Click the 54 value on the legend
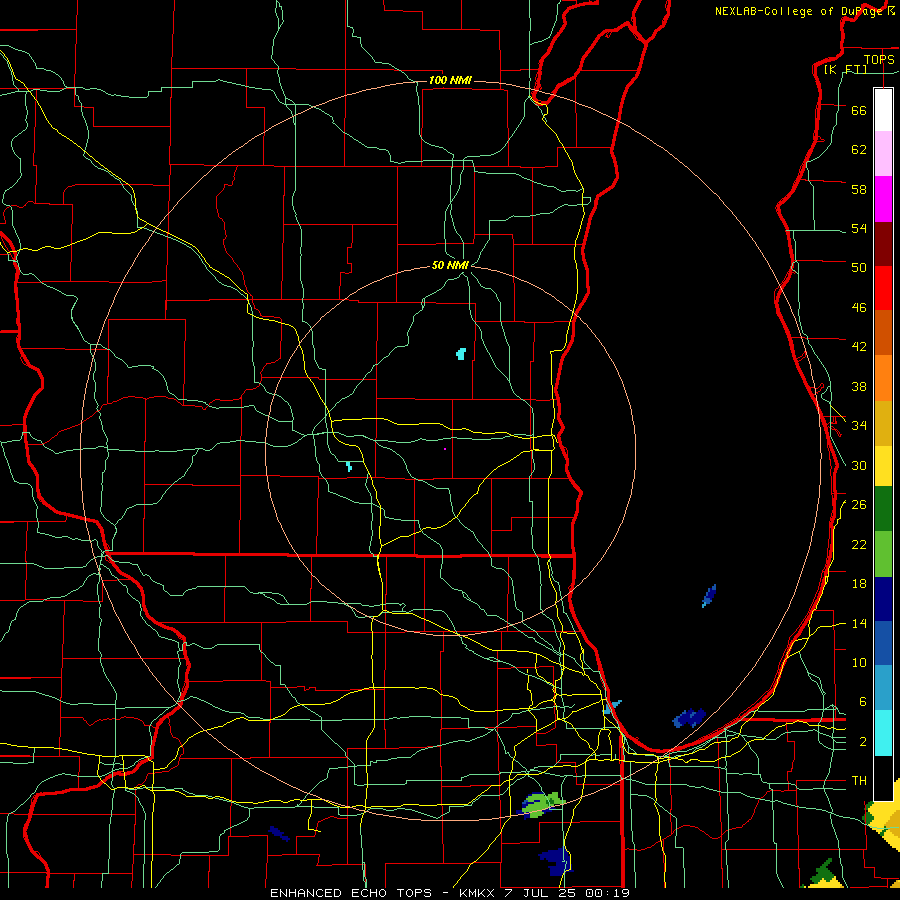 click(859, 228)
